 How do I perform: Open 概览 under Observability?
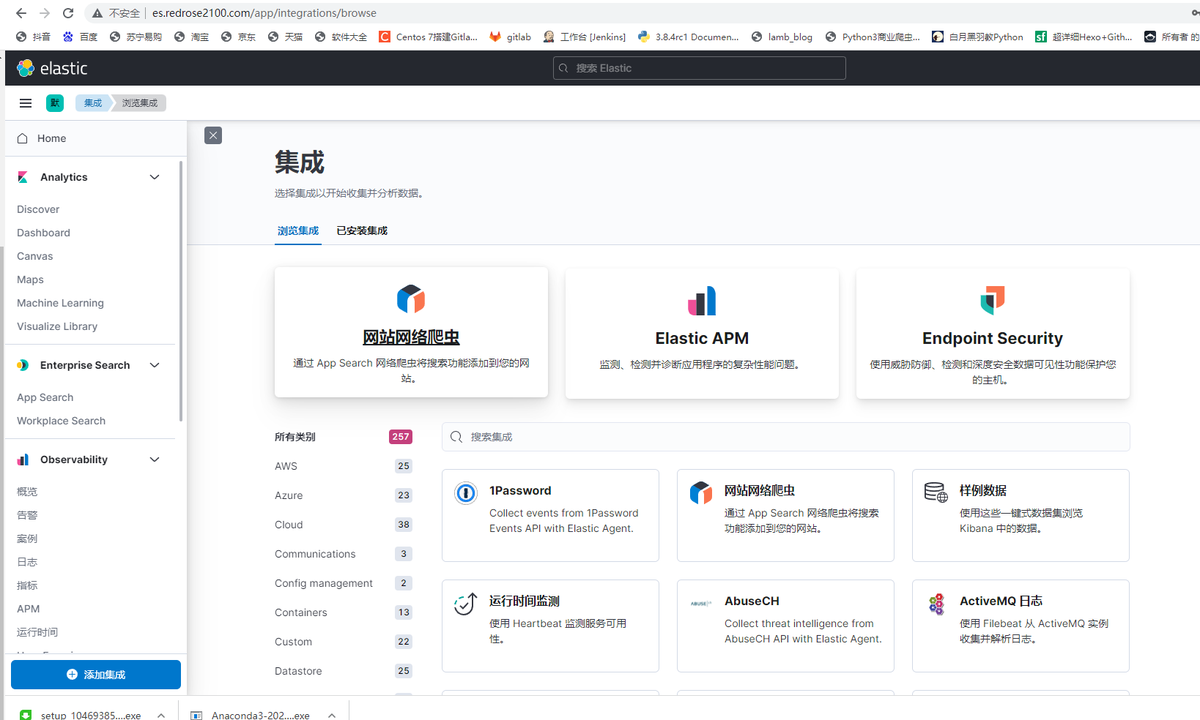27,492
